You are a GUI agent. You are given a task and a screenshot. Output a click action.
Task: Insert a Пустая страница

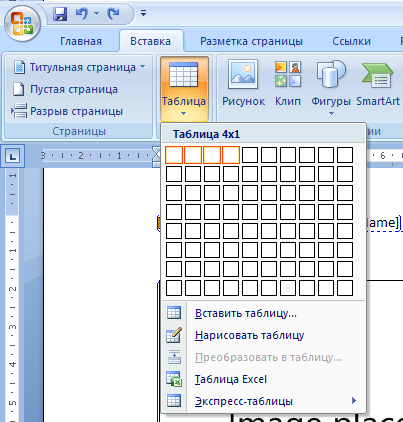65,89
